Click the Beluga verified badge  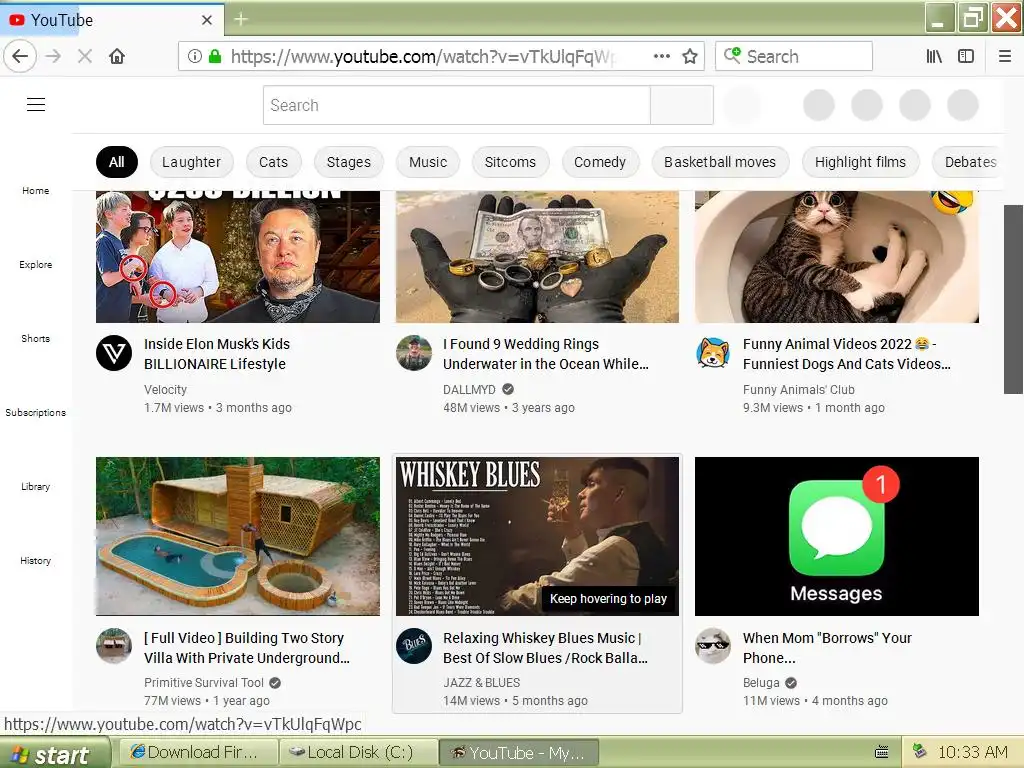tap(791, 683)
